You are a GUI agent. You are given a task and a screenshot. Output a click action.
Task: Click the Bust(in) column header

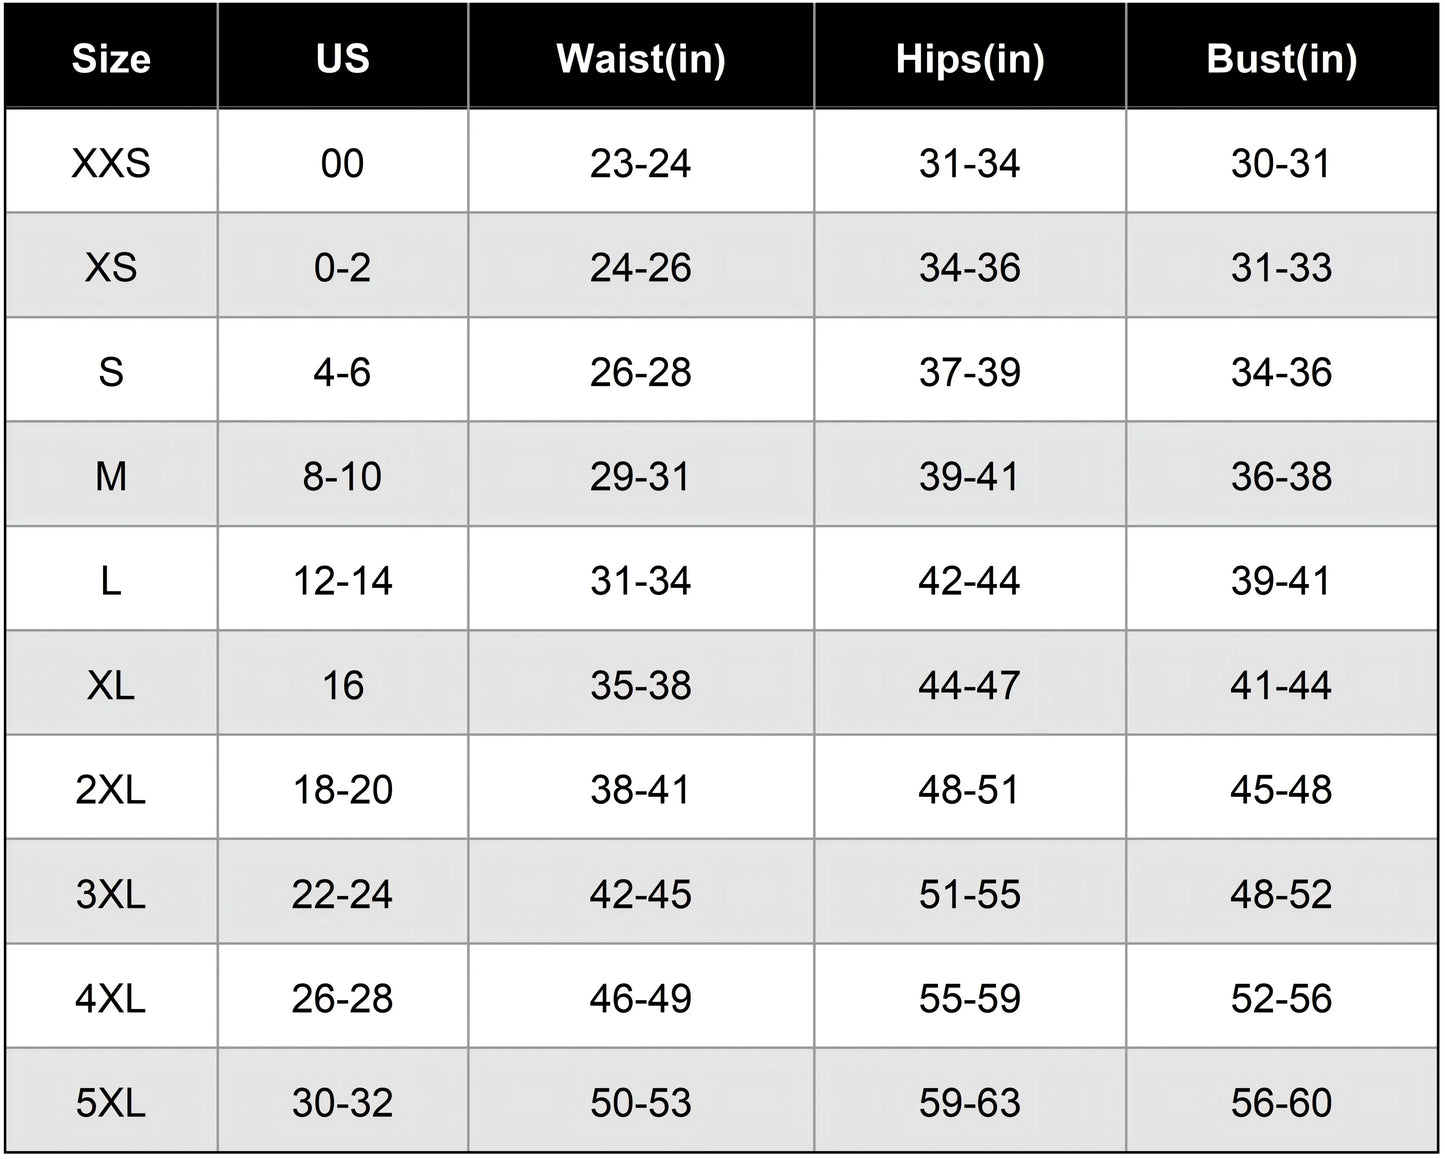pos(1282,58)
